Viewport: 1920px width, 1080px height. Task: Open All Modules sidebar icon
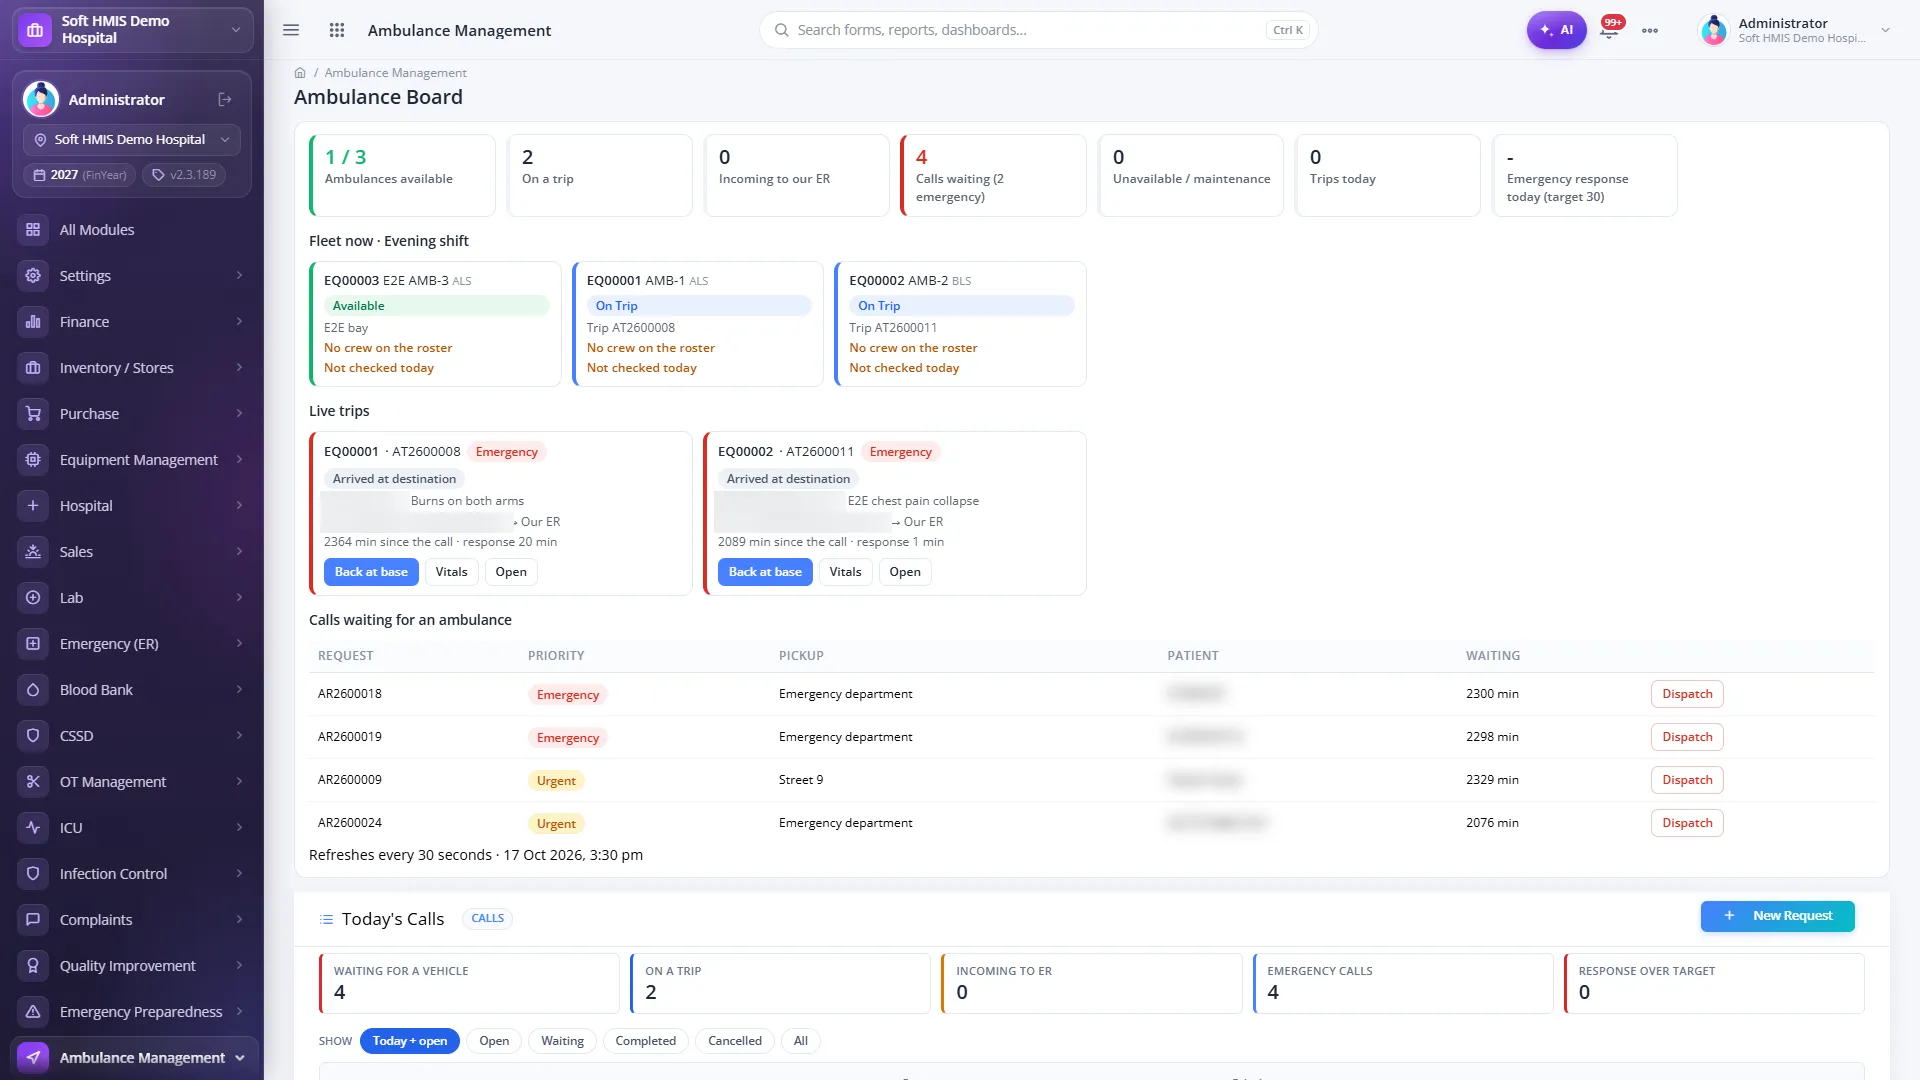[33, 230]
